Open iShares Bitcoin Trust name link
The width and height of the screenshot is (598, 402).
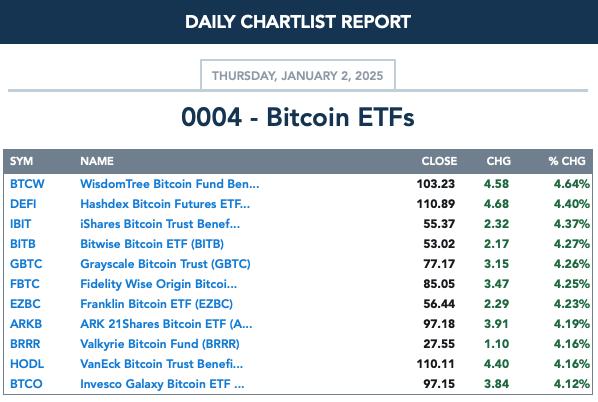[160, 224]
